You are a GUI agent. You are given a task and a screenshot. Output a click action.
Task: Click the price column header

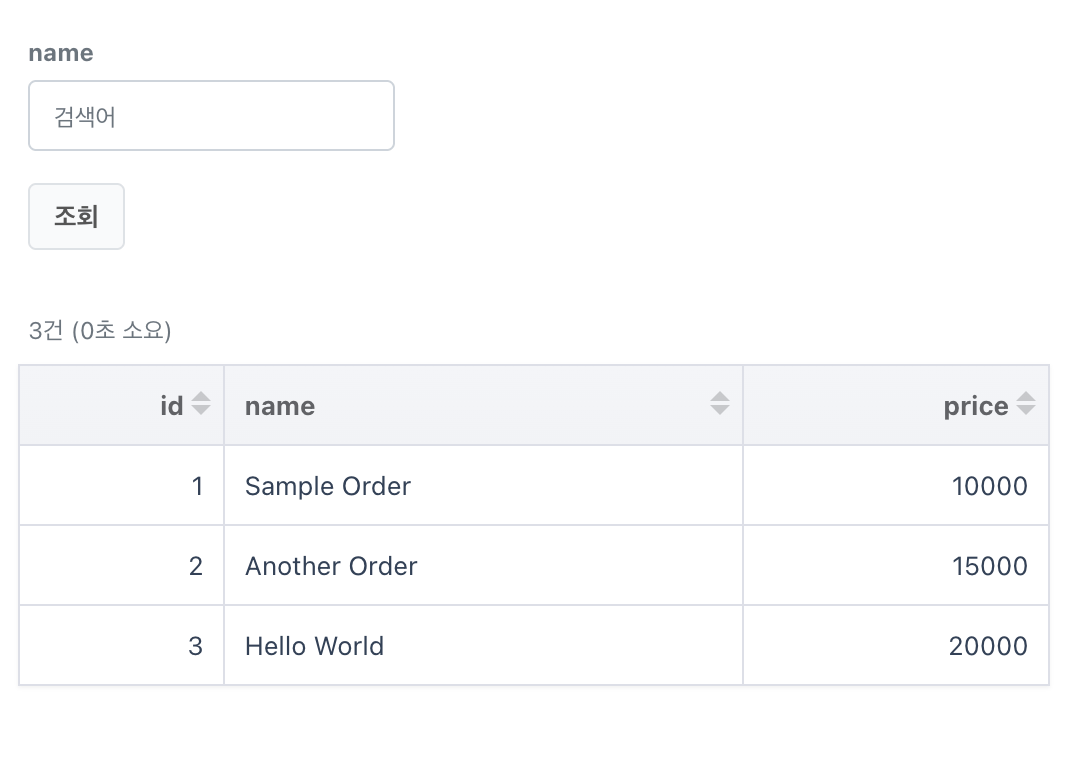pyautogui.click(x=975, y=406)
